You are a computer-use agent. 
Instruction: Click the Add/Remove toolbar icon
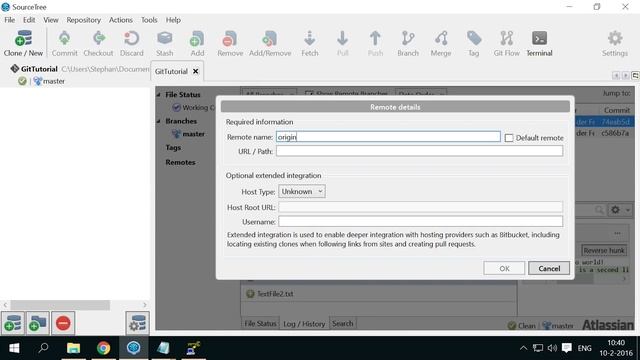(270, 43)
